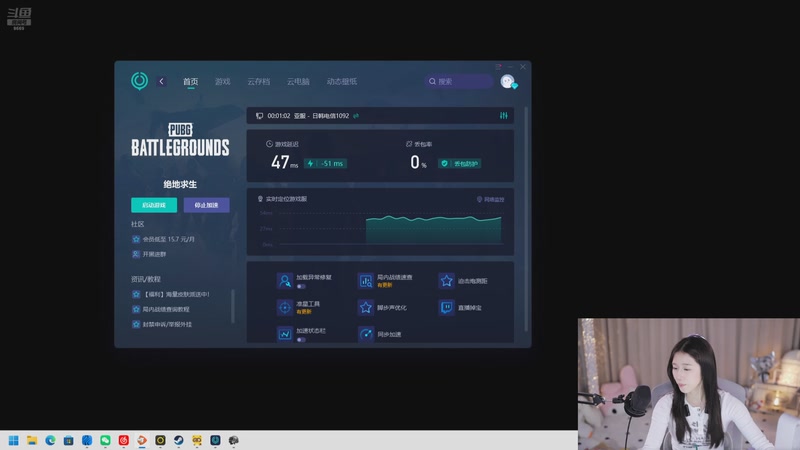
Task: Open the Windows Start menu
Action: [x=14, y=440]
